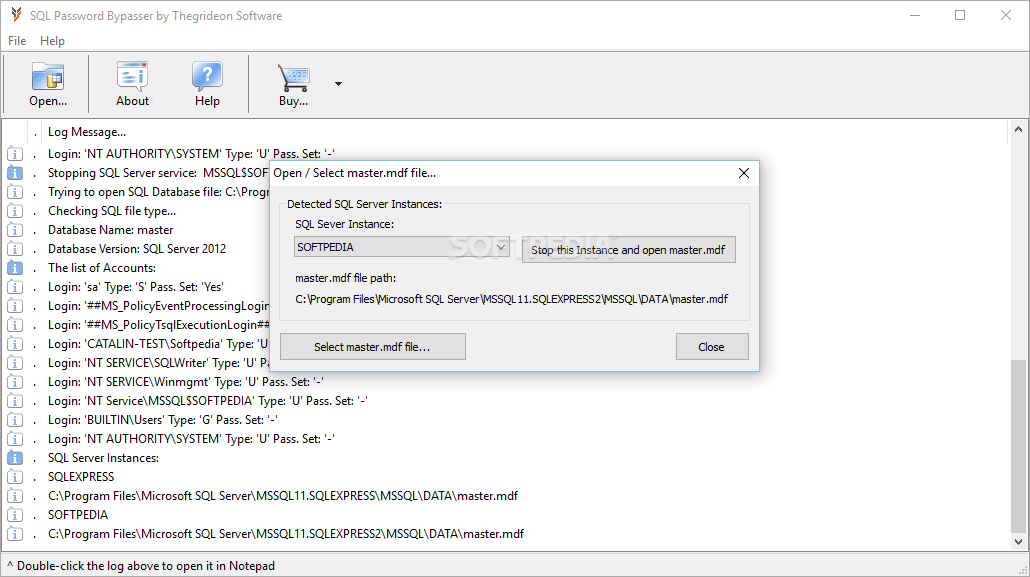Select log row Login: 'NT Service\MSSQL$SOFTPEDIA'
1030x577 pixels.
tap(208, 401)
